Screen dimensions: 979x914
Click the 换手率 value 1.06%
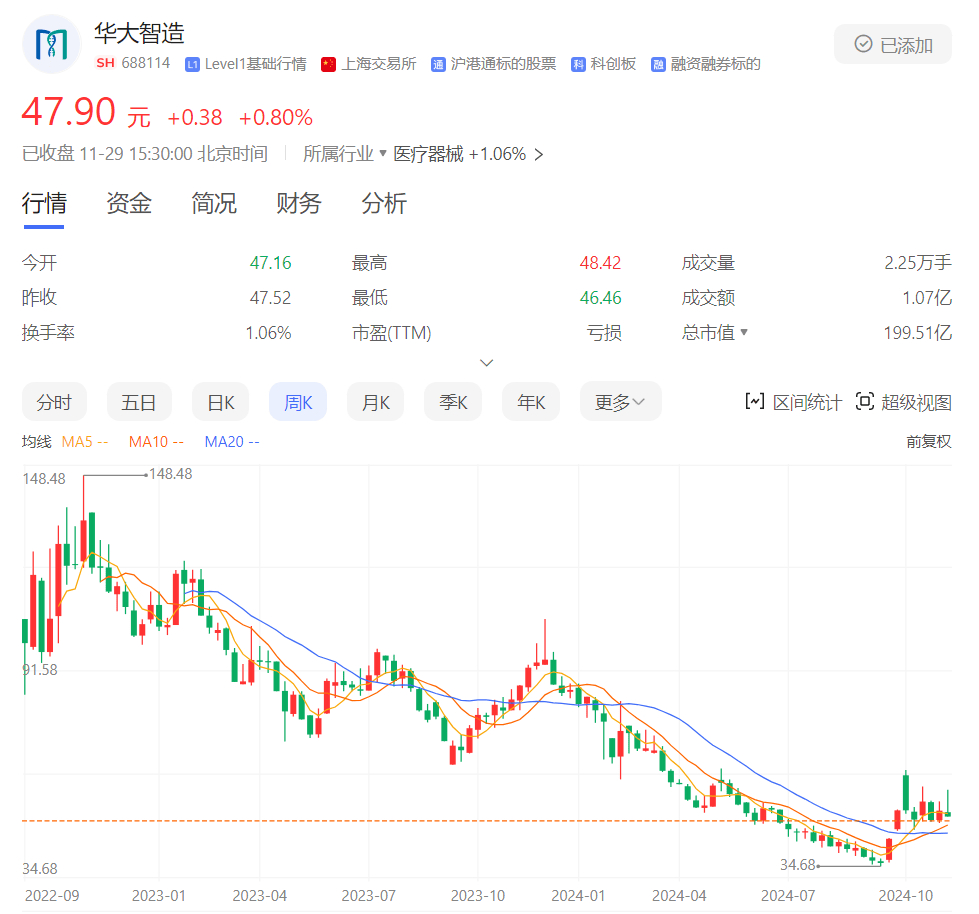coord(268,333)
